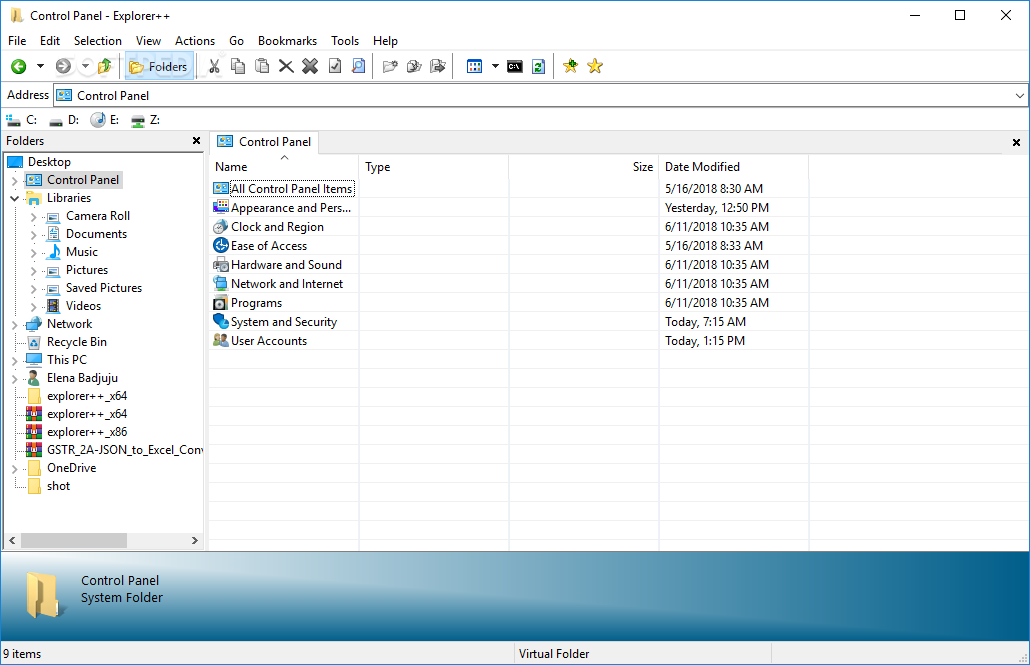Image resolution: width=1030 pixels, height=665 pixels.
Task: Select the Control Panel tab
Action: point(264,142)
